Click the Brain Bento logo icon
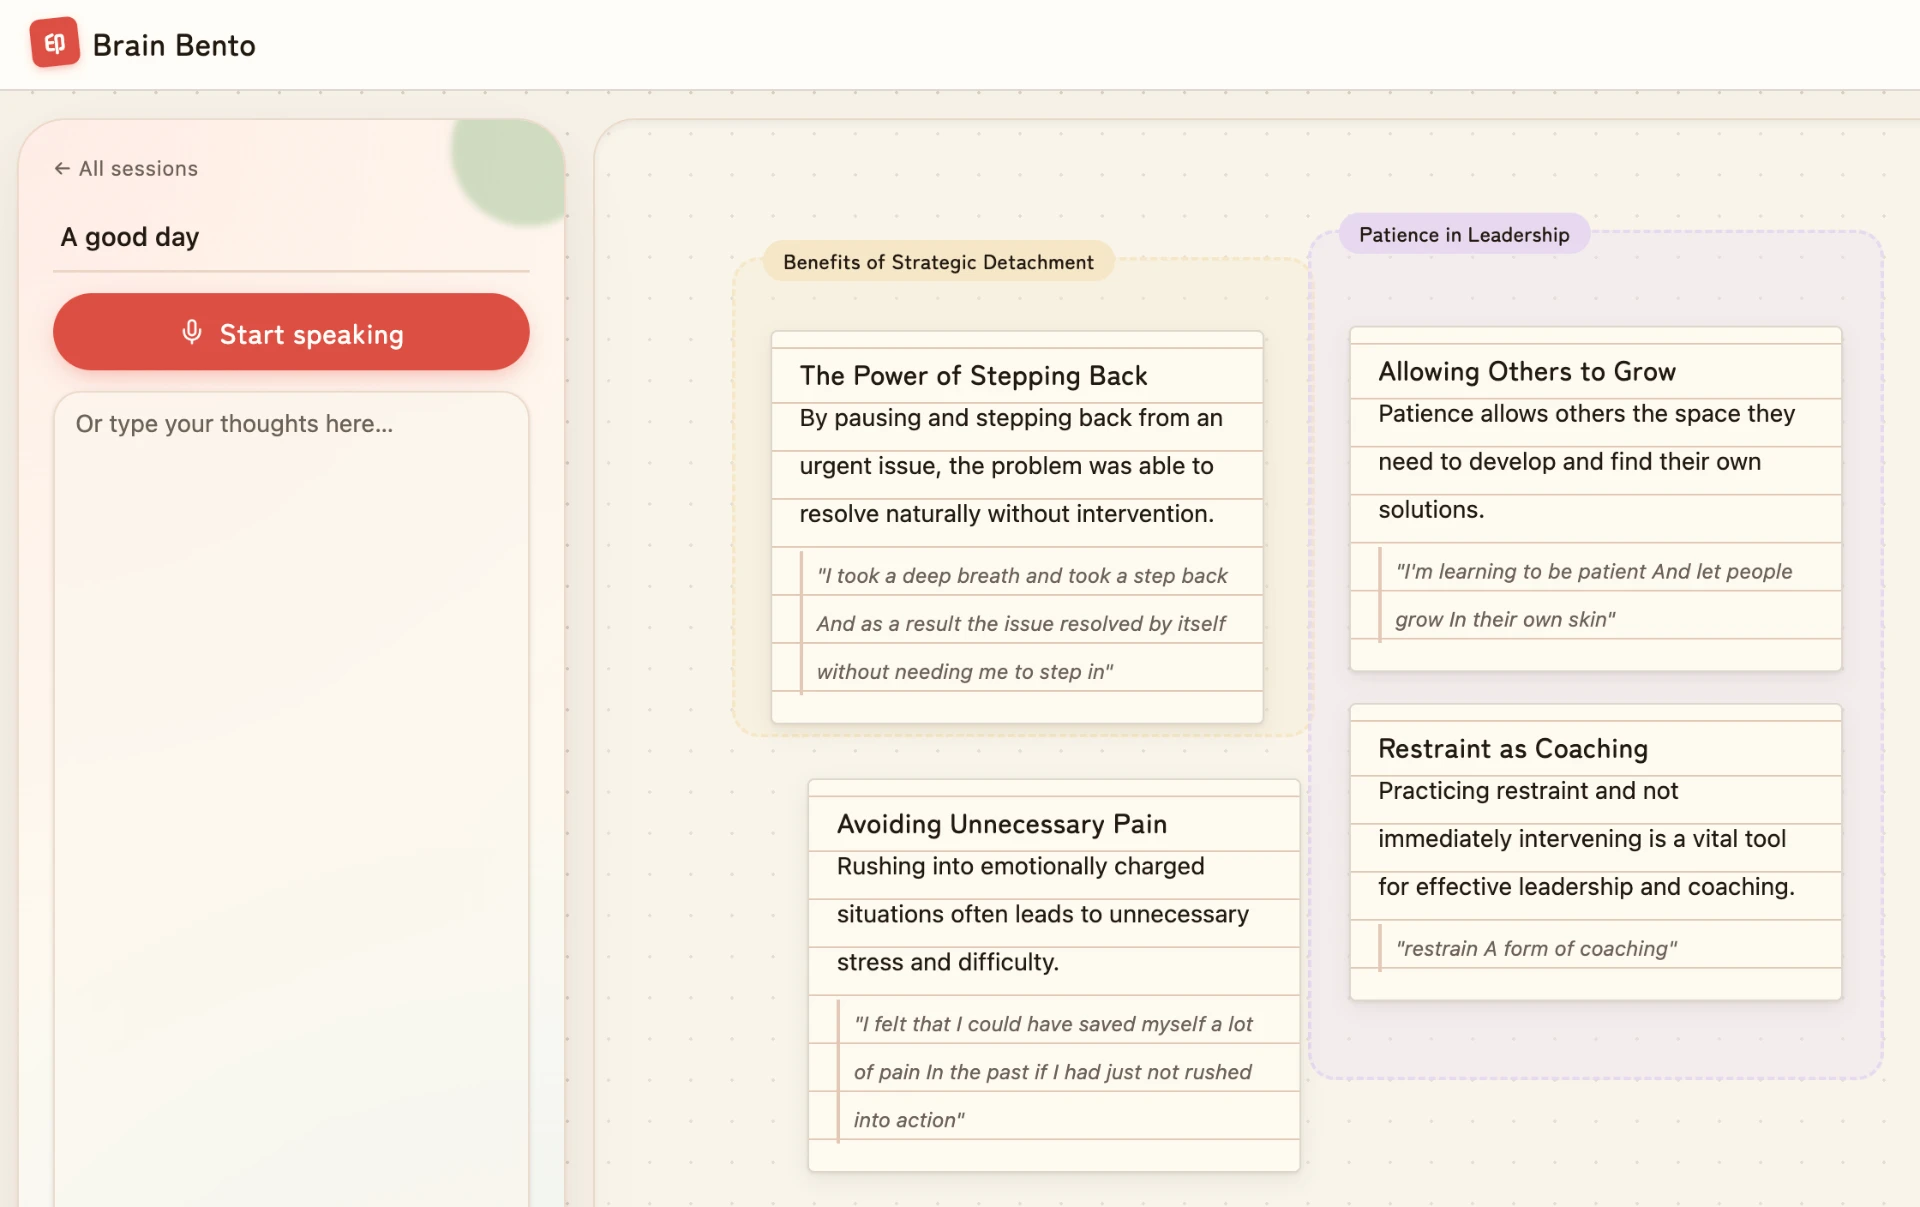This screenshot has height=1207, width=1920. click(x=55, y=43)
